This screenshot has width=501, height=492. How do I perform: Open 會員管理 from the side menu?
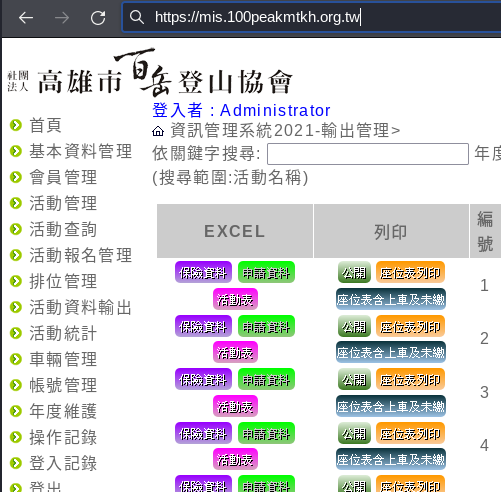[63, 177]
